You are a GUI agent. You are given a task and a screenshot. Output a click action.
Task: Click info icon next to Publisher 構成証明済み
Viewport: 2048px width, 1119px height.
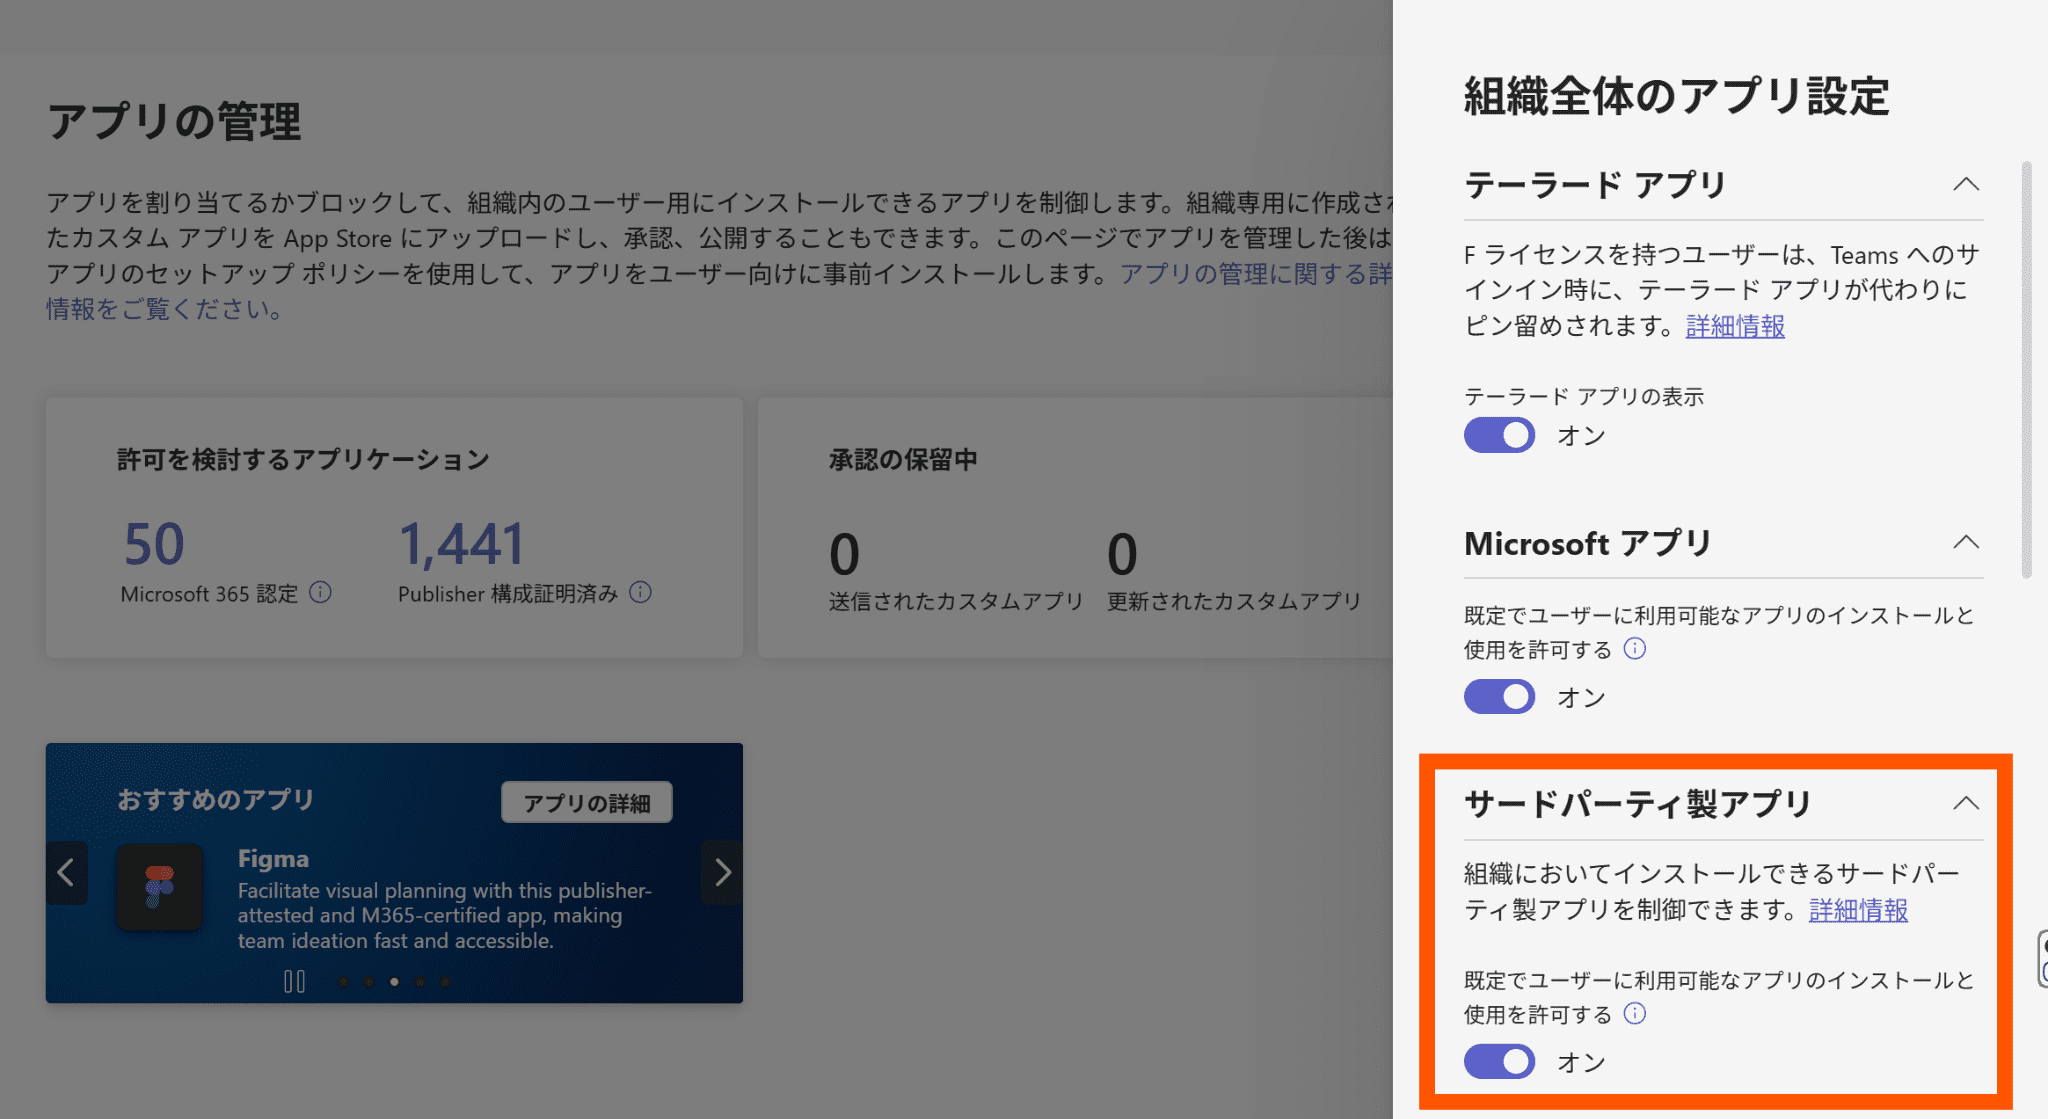(640, 593)
